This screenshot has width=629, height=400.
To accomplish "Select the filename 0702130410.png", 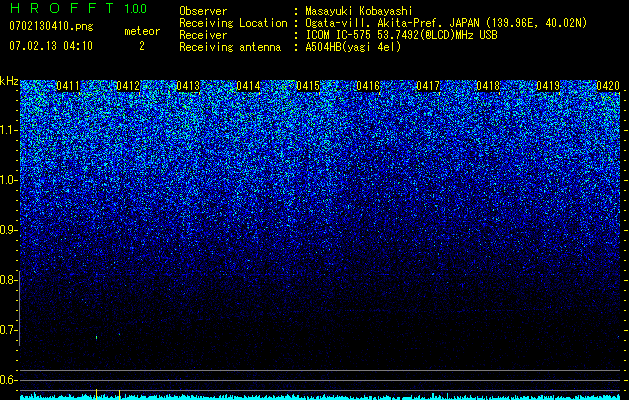I will click(51, 26).
